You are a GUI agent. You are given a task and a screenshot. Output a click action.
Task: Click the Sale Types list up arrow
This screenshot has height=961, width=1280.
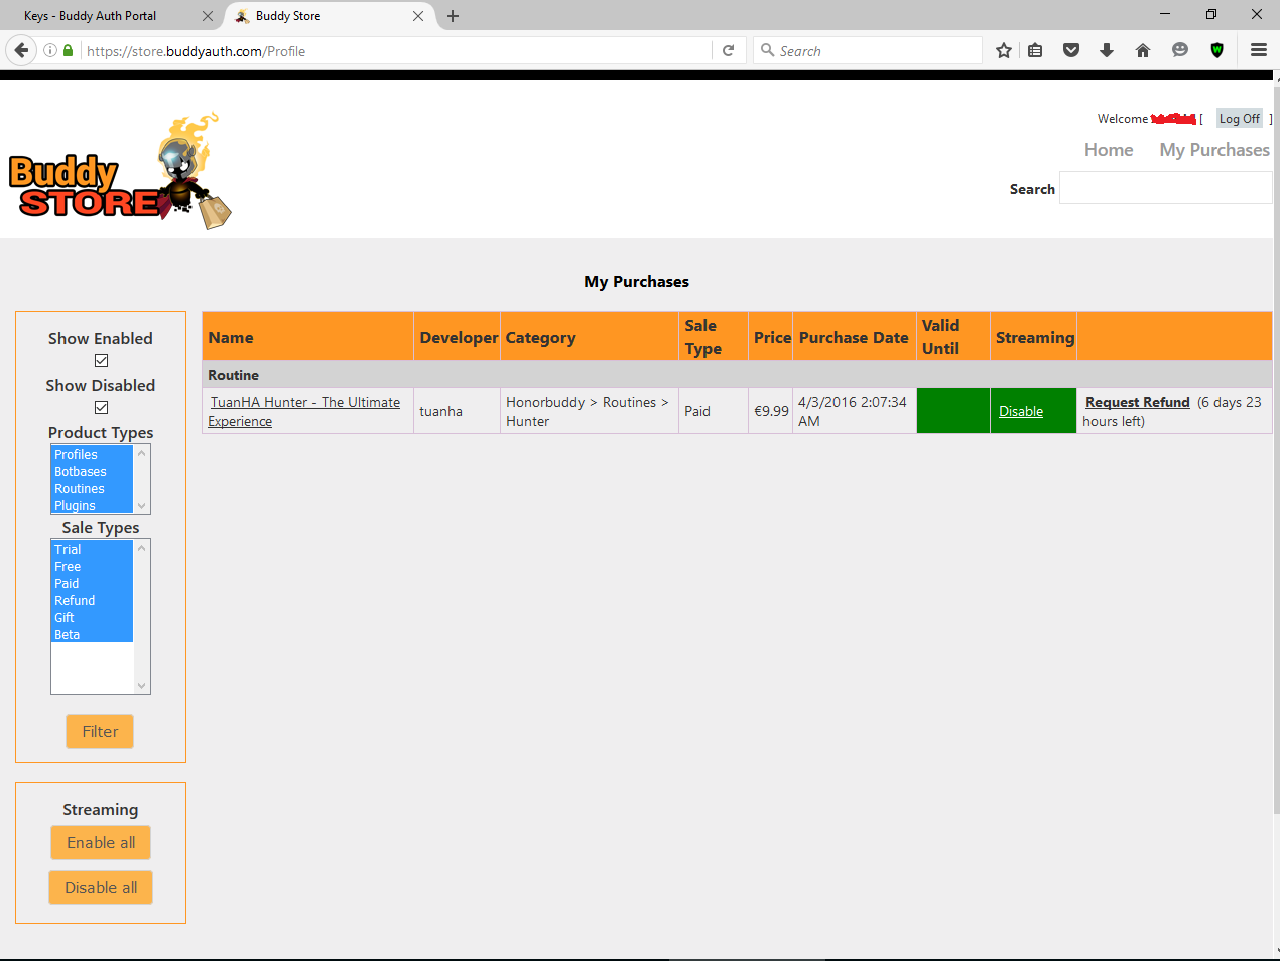pos(142,548)
